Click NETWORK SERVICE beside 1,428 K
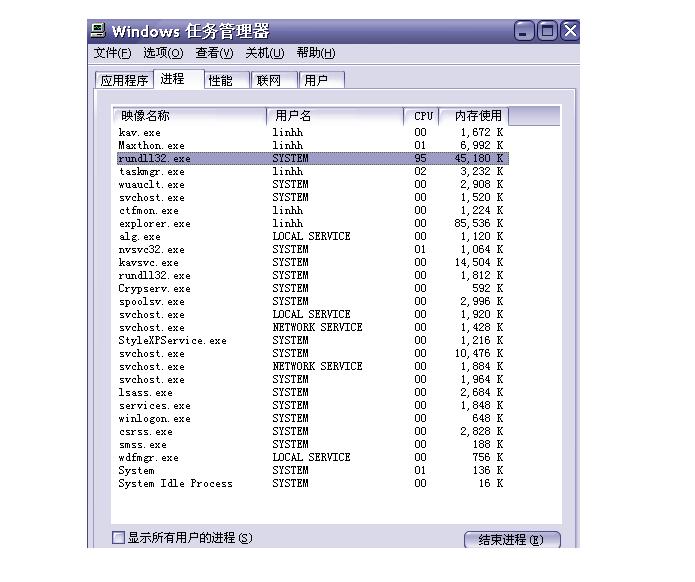This screenshot has width=695, height=582. (x=317, y=328)
